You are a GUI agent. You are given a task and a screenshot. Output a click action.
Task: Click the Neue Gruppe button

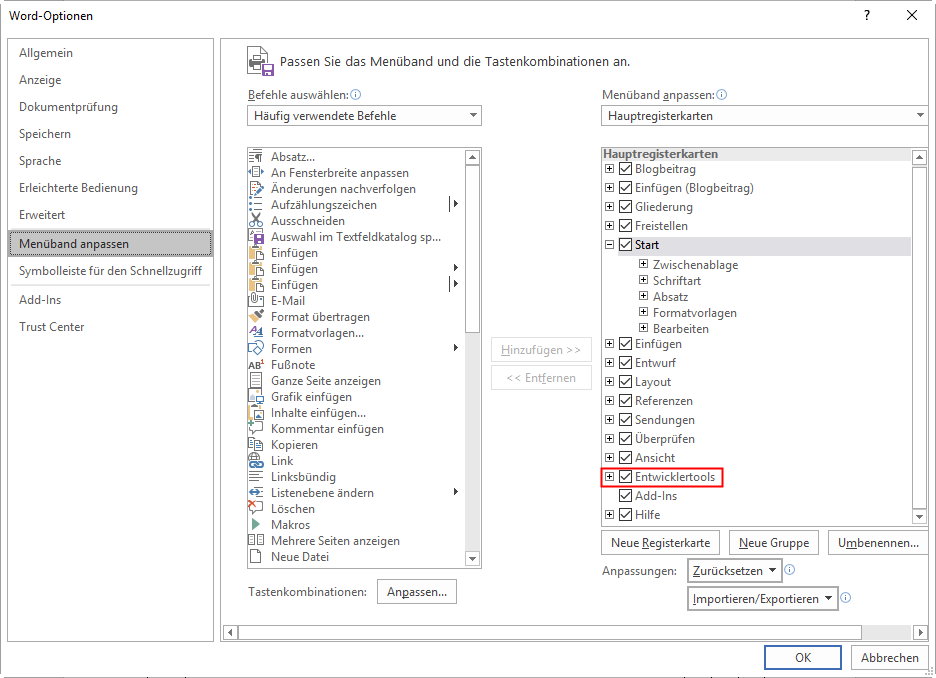click(x=774, y=543)
